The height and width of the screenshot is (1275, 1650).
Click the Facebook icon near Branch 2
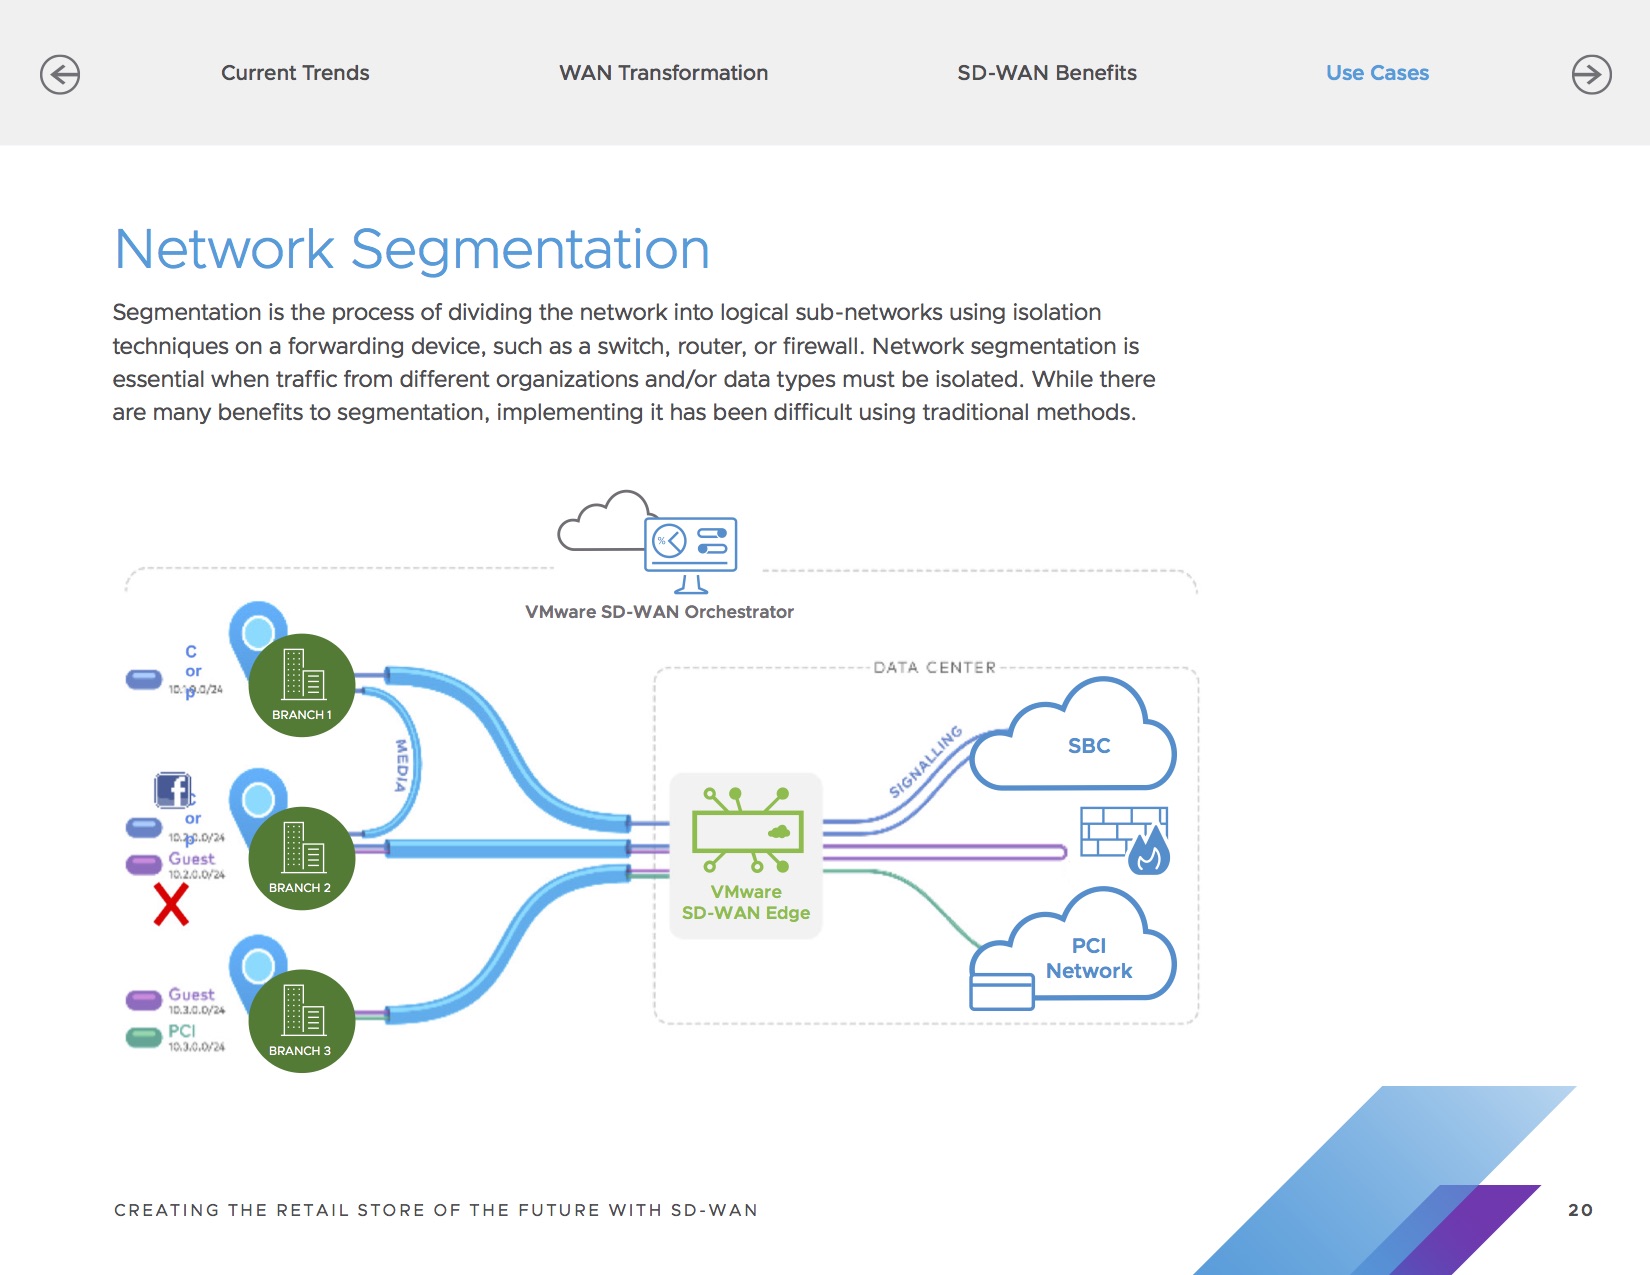point(173,790)
